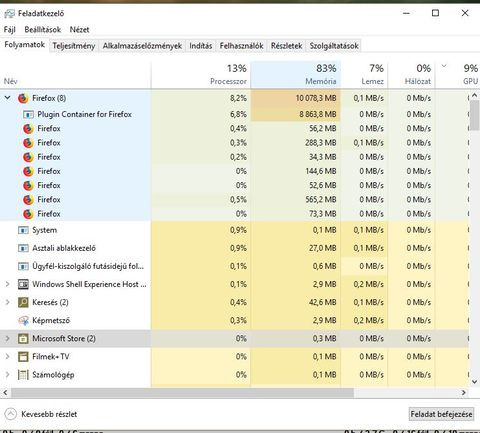This screenshot has width=480, height=433.
Task: Open the Beállítások menu
Action: (43, 30)
